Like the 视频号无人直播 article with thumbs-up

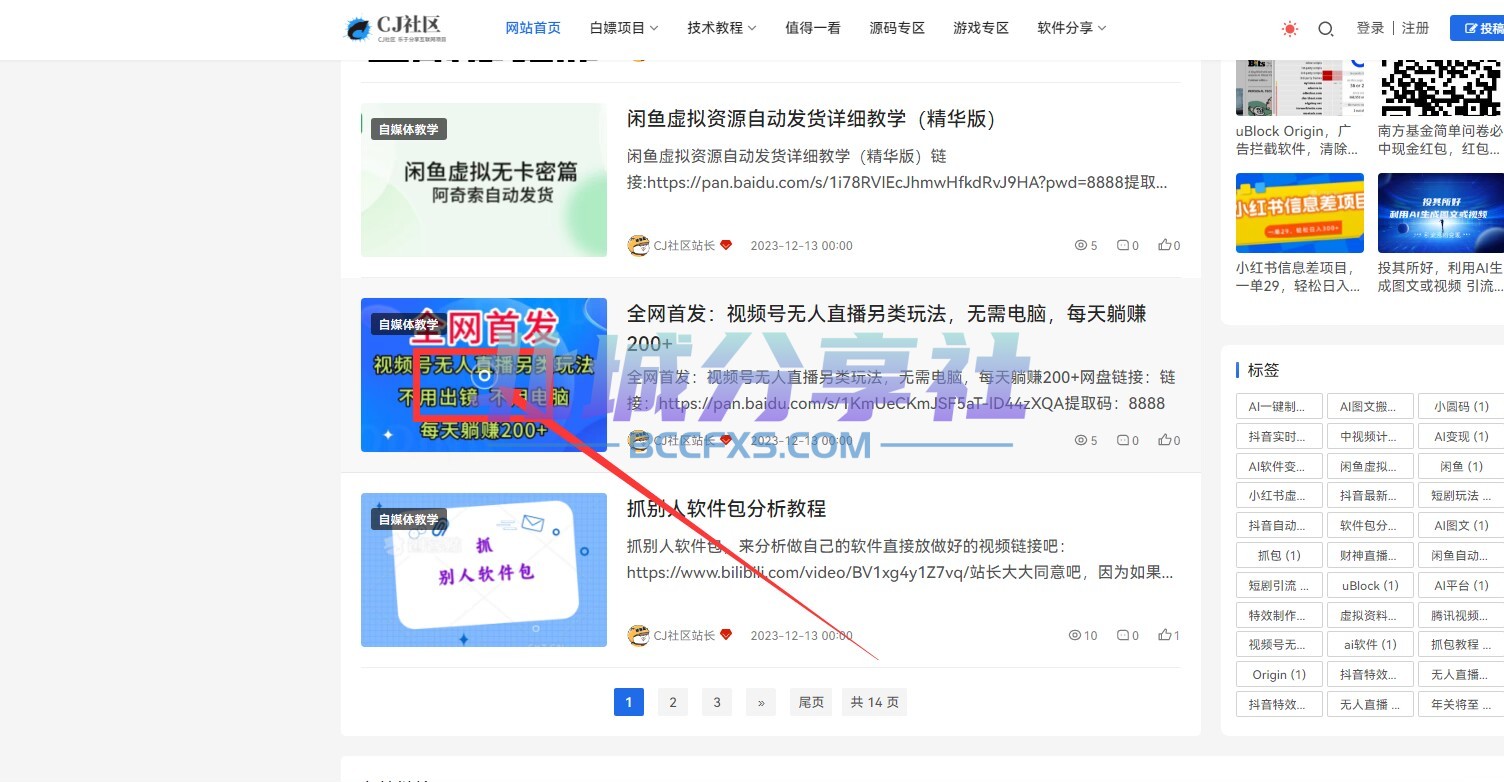[1164, 440]
